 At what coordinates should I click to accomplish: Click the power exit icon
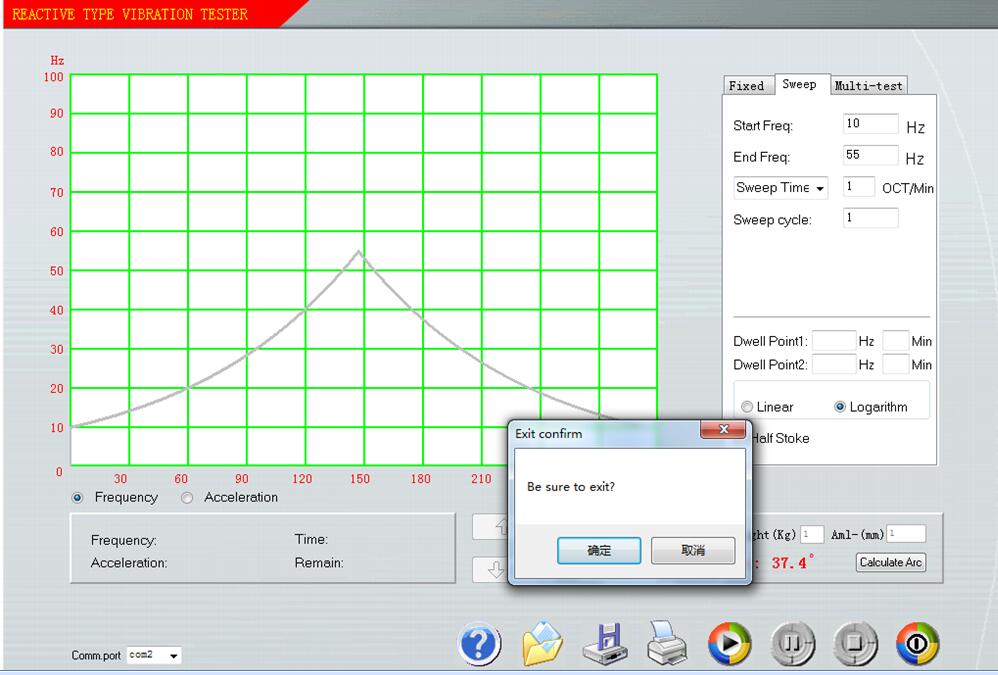click(917, 644)
